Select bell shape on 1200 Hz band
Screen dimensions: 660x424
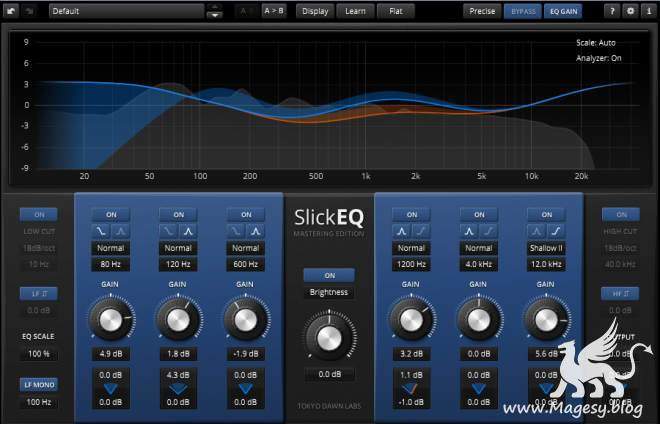(x=402, y=231)
